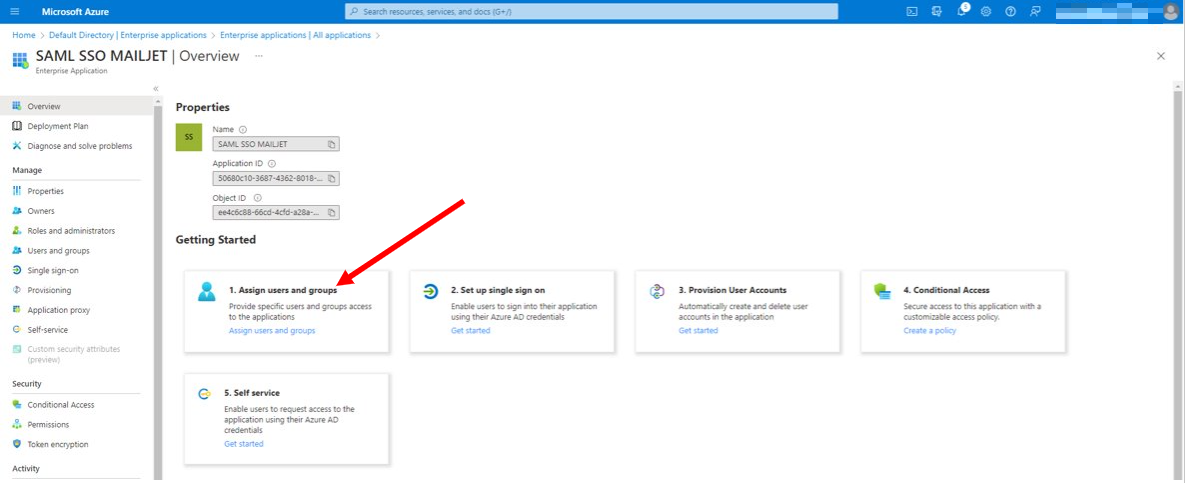The width and height of the screenshot is (1185, 483).
Task: Click the card title '5. Self service'
Action: click(252, 393)
